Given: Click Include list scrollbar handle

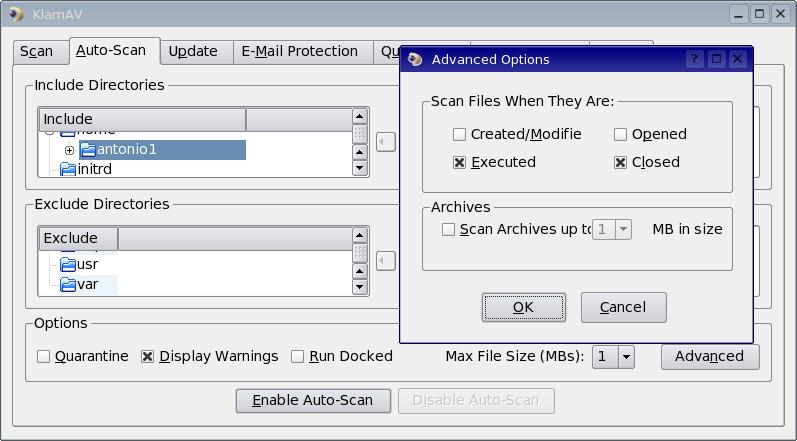Looking at the screenshot, I should tap(359, 134).
